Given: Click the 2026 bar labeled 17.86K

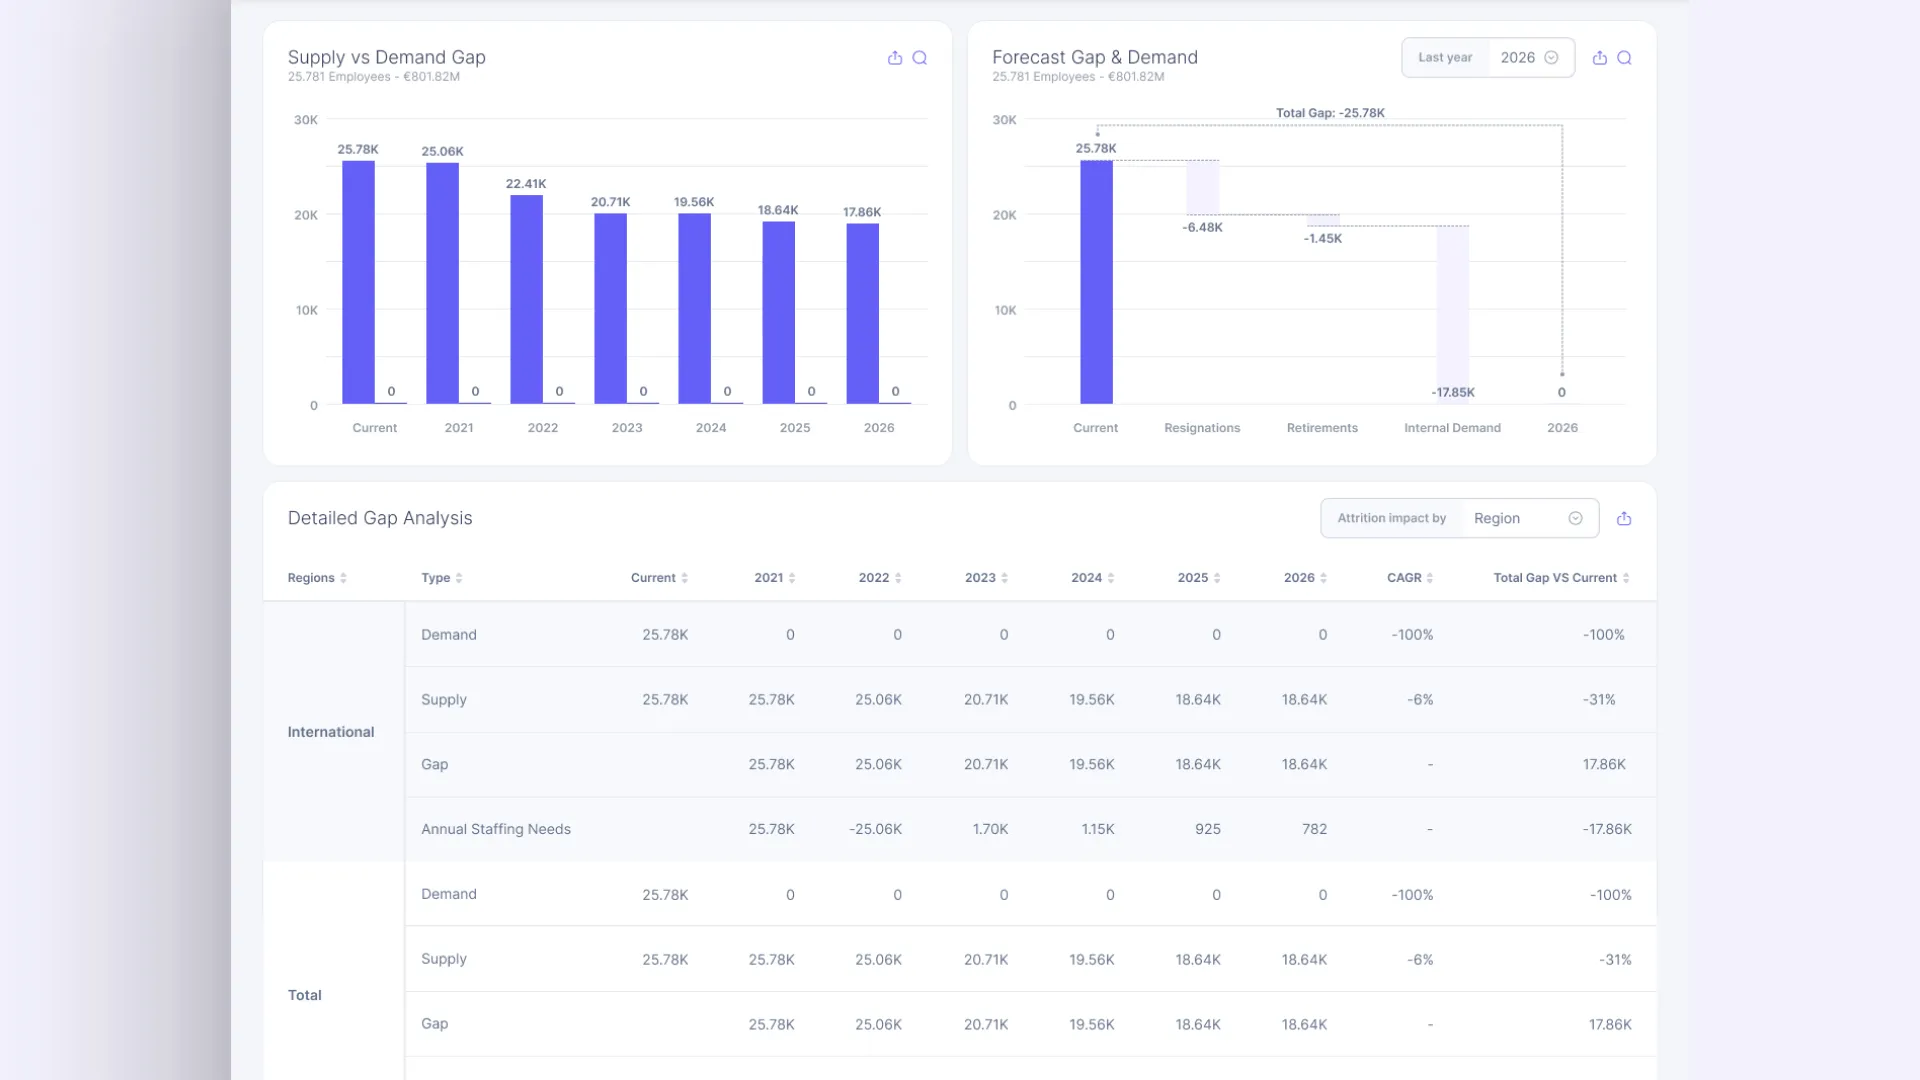Looking at the screenshot, I should click(863, 314).
